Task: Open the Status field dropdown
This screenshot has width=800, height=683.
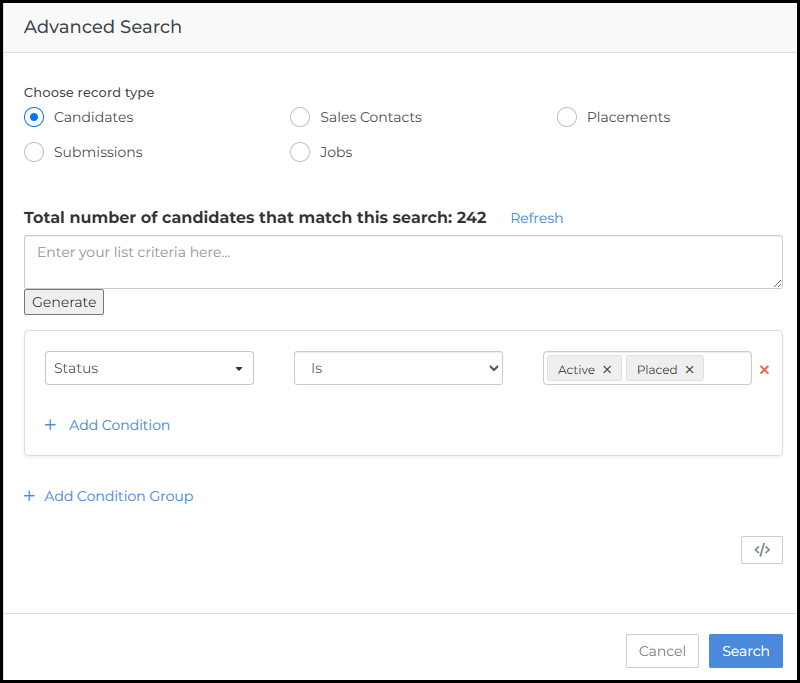Action: coord(149,368)
